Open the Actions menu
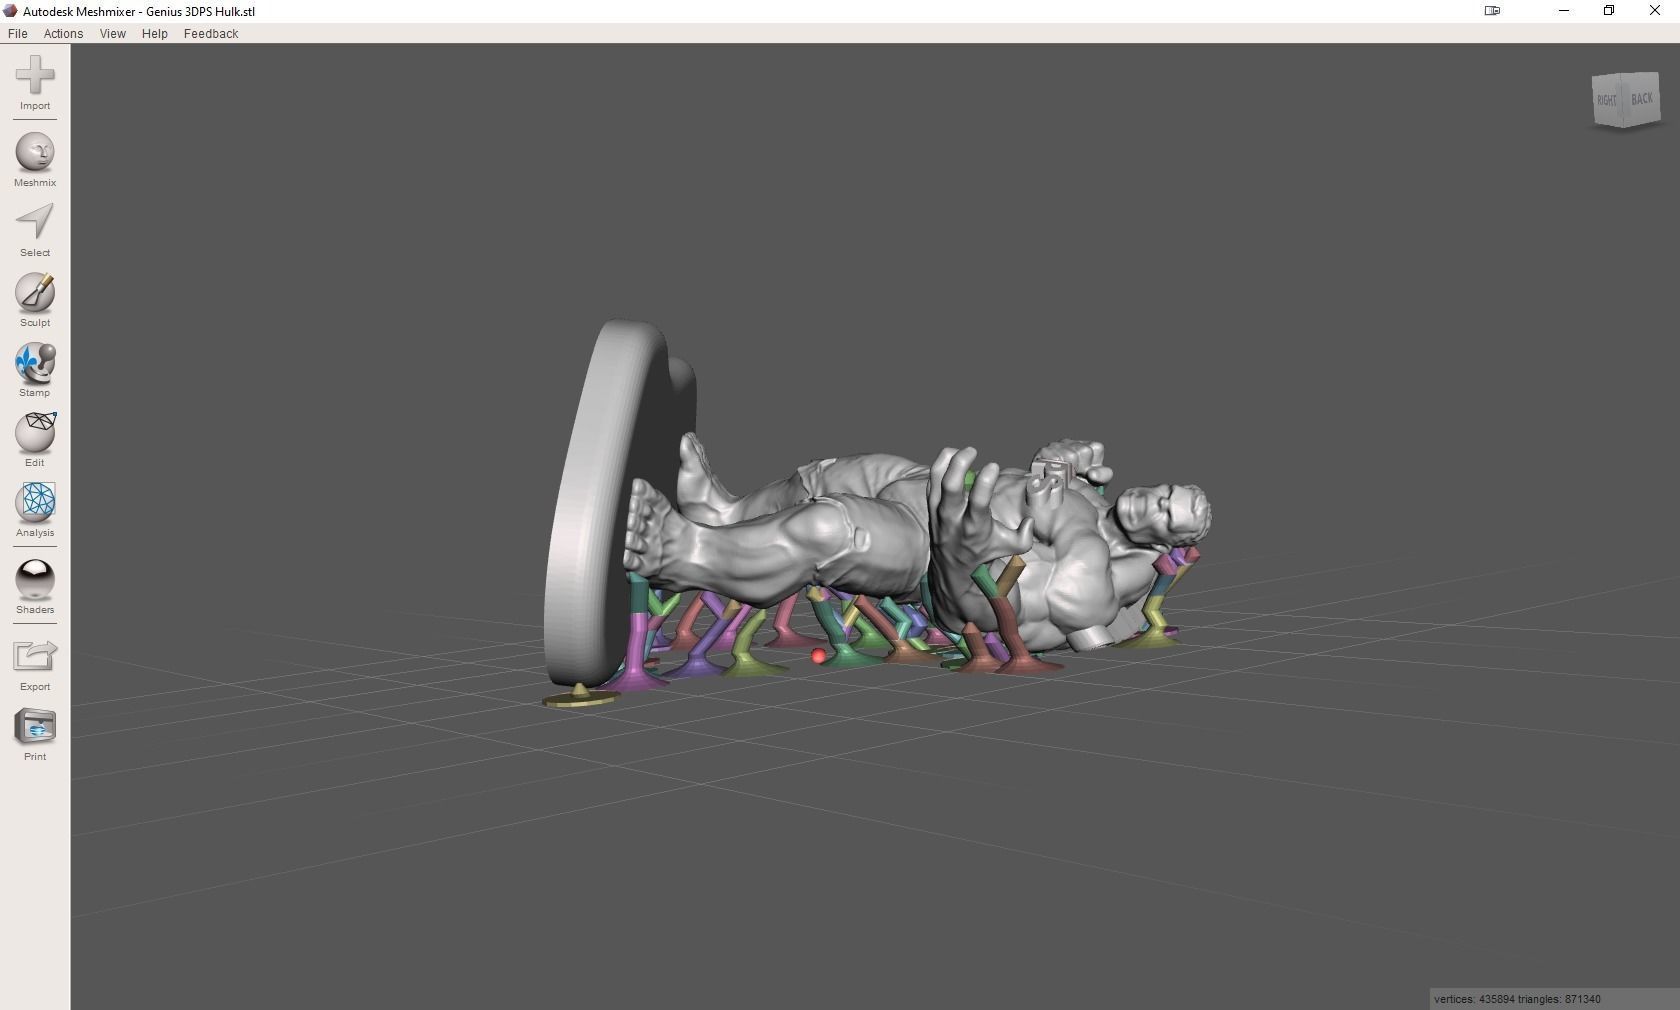This screenshot has height=1010, width=1680. [63, 33]
